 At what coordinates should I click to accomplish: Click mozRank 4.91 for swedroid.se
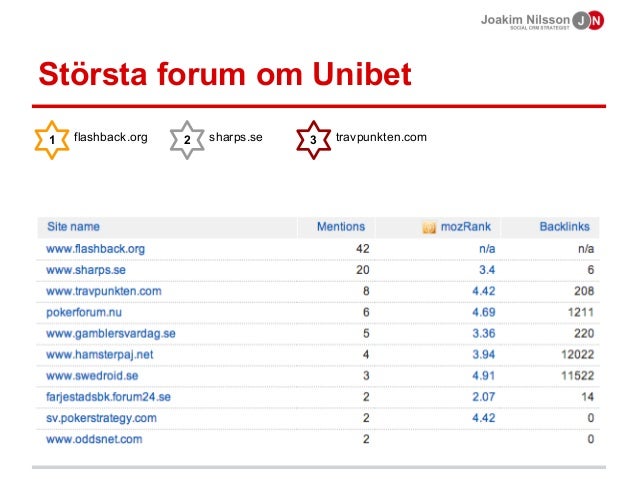(x=483, y=376)
